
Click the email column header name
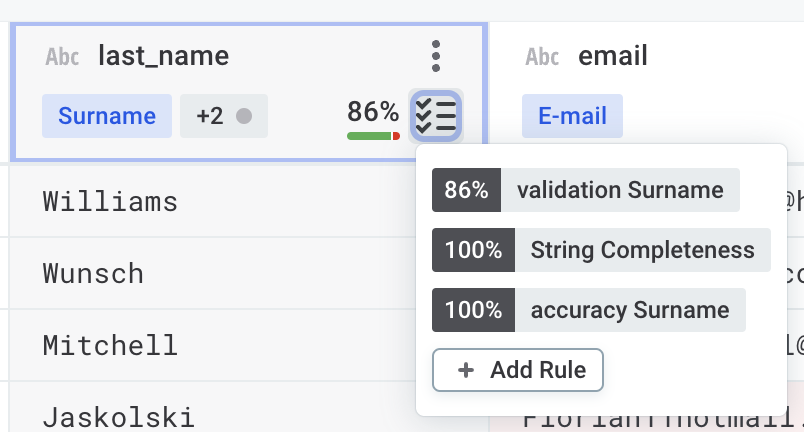[613, 56]
